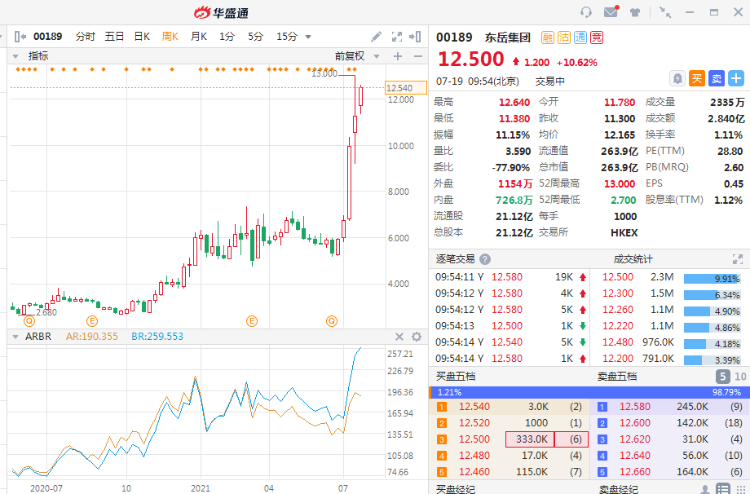The image size is (750, 494).
Task: Click the 12.540 current price label on axis
Action: coord(406,88)
